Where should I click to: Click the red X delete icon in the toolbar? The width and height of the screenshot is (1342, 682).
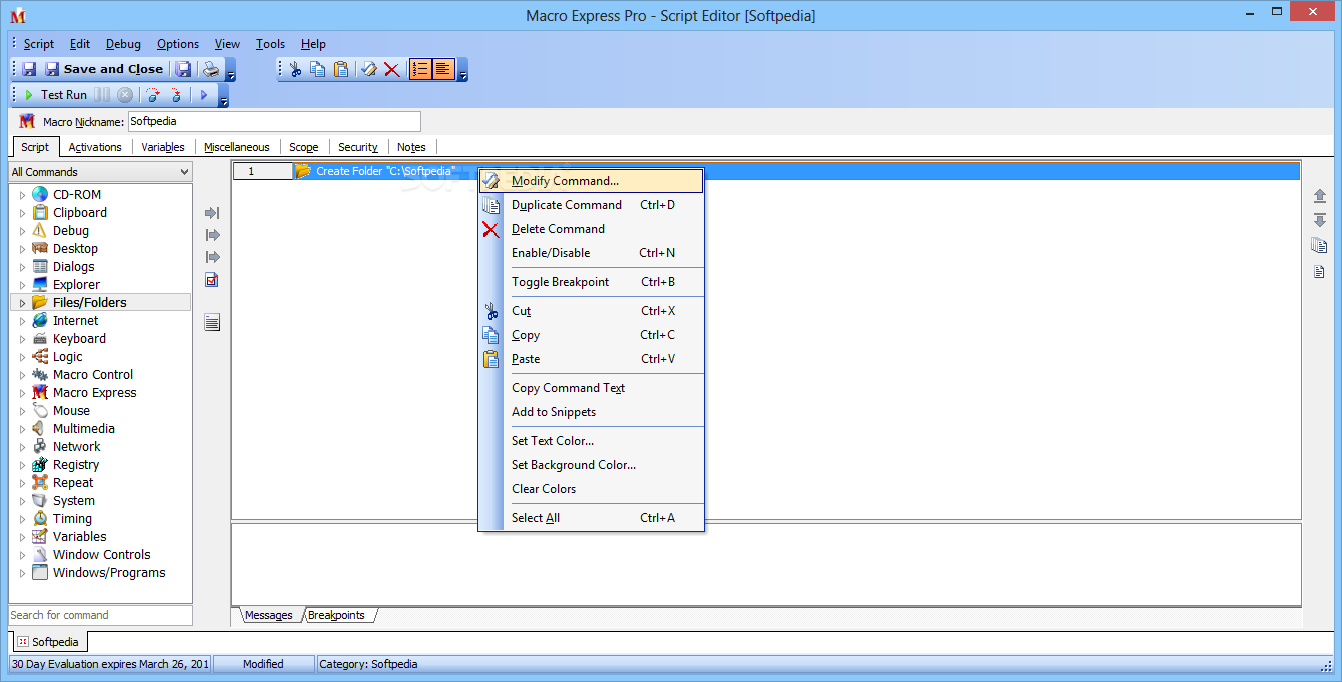[x=391, y=69]
